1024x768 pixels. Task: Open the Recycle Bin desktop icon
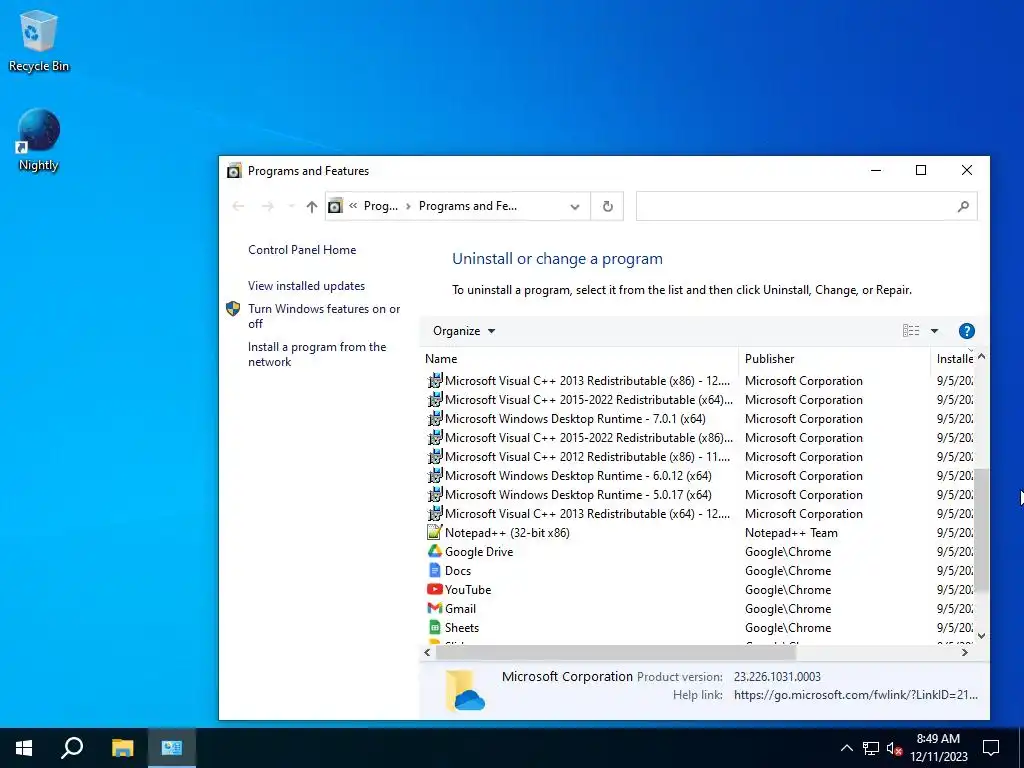[x=39, y=40]
